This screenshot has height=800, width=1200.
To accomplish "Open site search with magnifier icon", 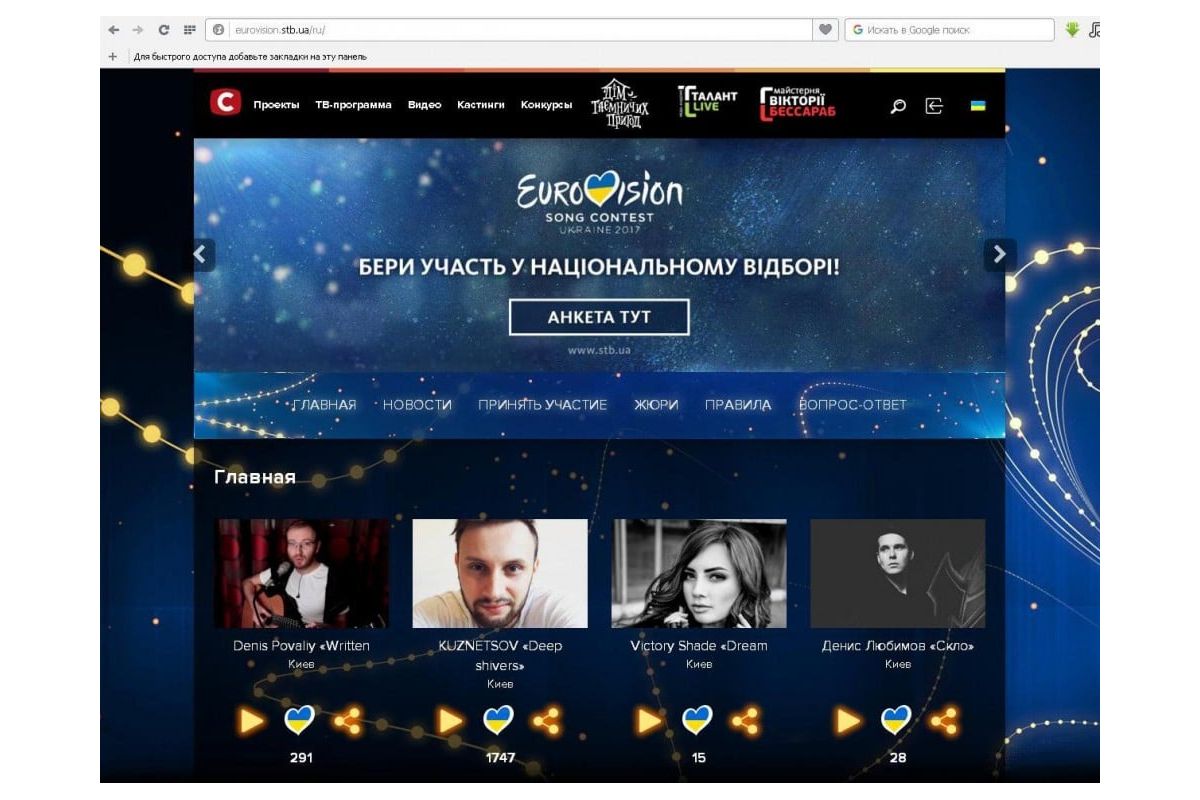I will 898,105.
